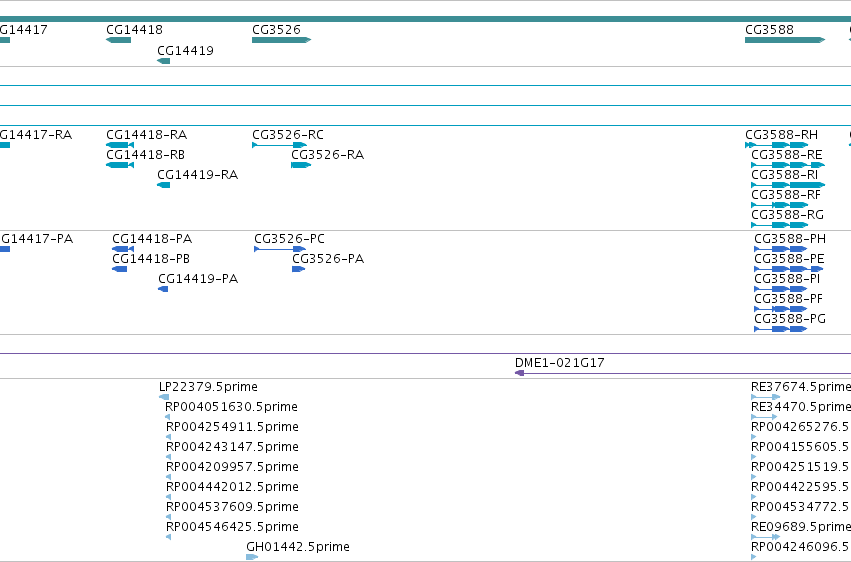
Task: Select EST RP004209957.5prime
Action: [168, 477]
